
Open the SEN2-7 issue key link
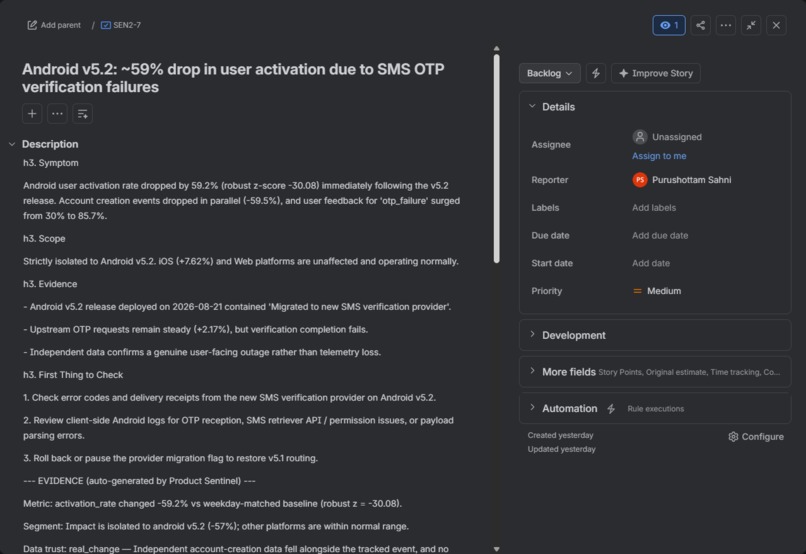126,25
